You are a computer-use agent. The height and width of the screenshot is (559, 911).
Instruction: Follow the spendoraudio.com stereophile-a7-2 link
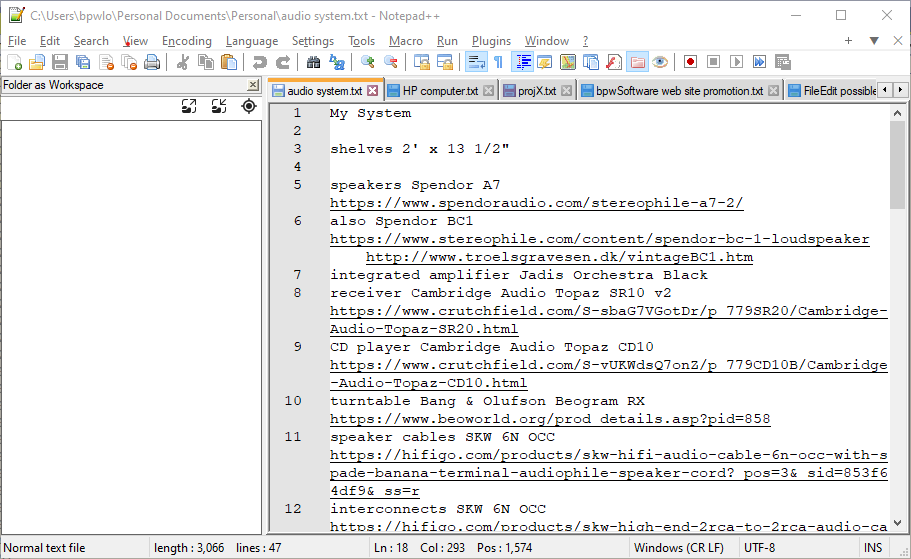(x=536, y=203)
